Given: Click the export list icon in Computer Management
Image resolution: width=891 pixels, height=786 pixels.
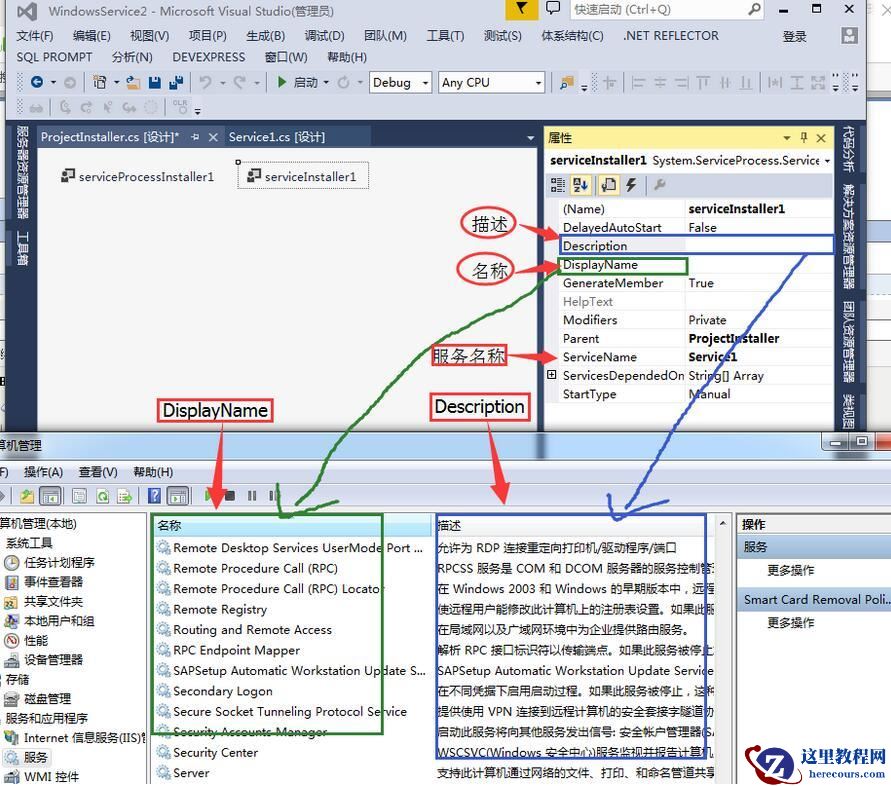Looking at the screenshot, I should tap(124, 496).
